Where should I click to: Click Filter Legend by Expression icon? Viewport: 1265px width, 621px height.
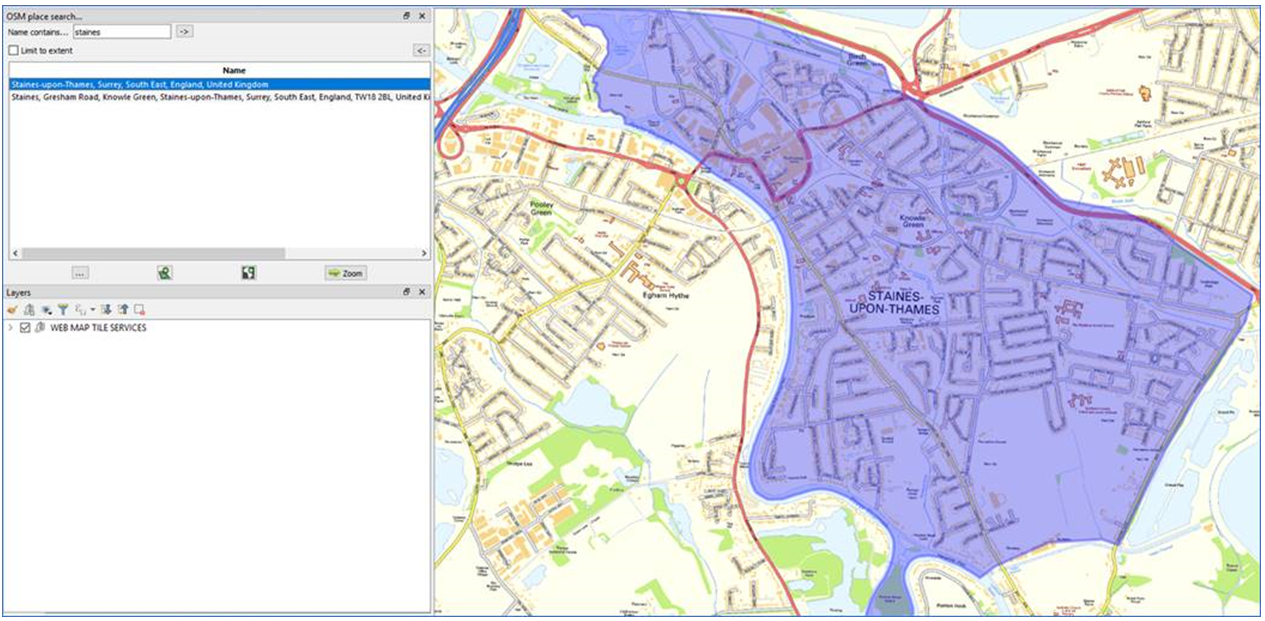(79, 310)
